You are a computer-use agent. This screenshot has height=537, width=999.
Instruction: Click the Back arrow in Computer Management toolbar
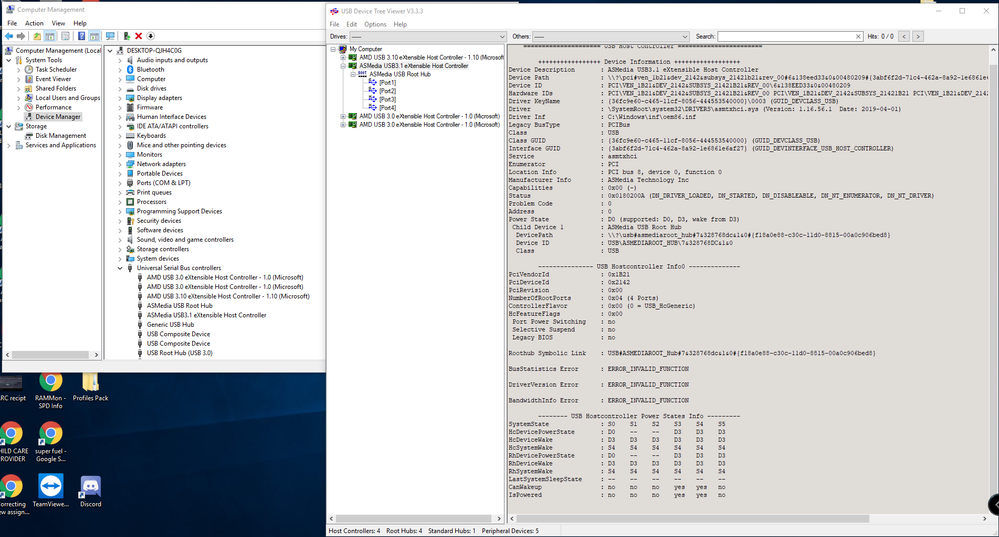[9, 36]
